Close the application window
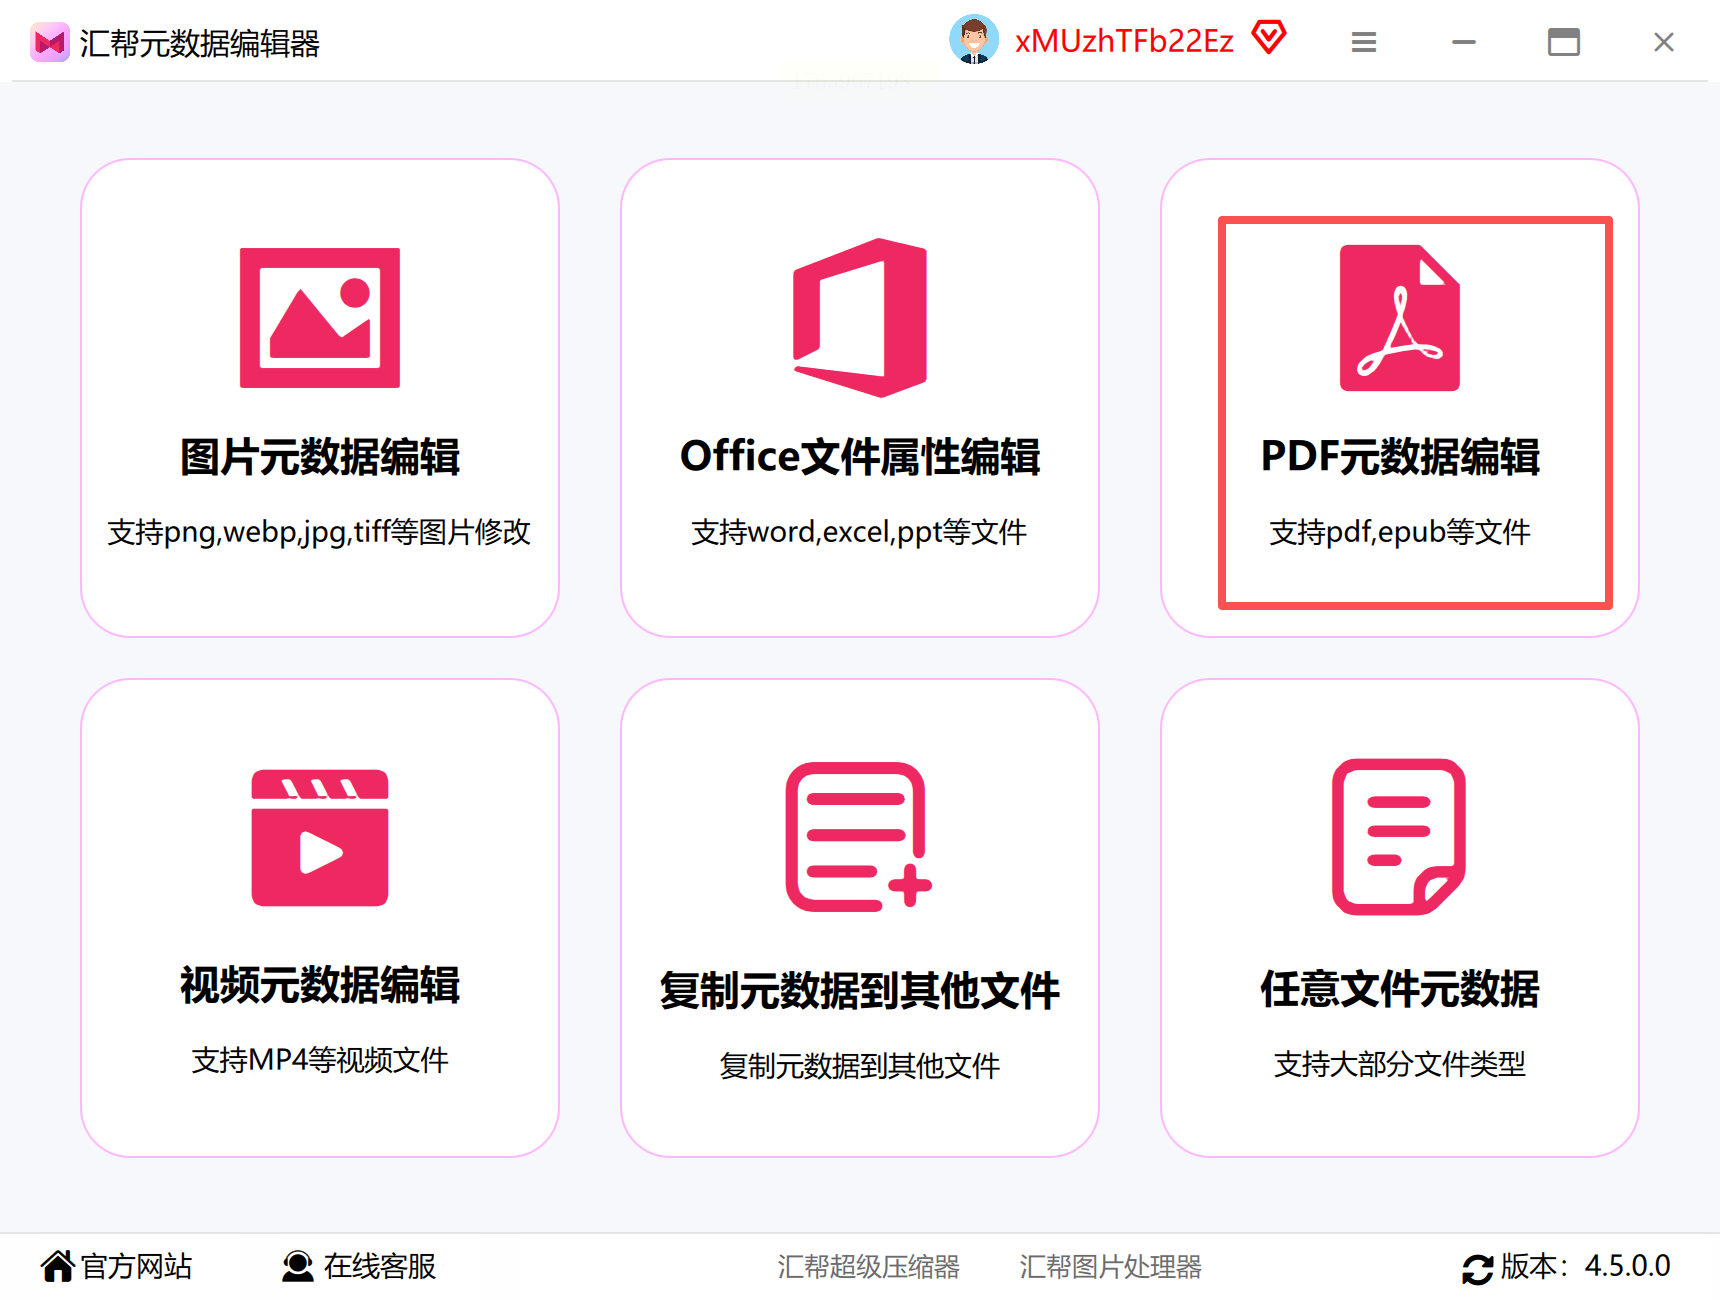This screenshot has width=1720, height=1300. tap(1664, 42)
